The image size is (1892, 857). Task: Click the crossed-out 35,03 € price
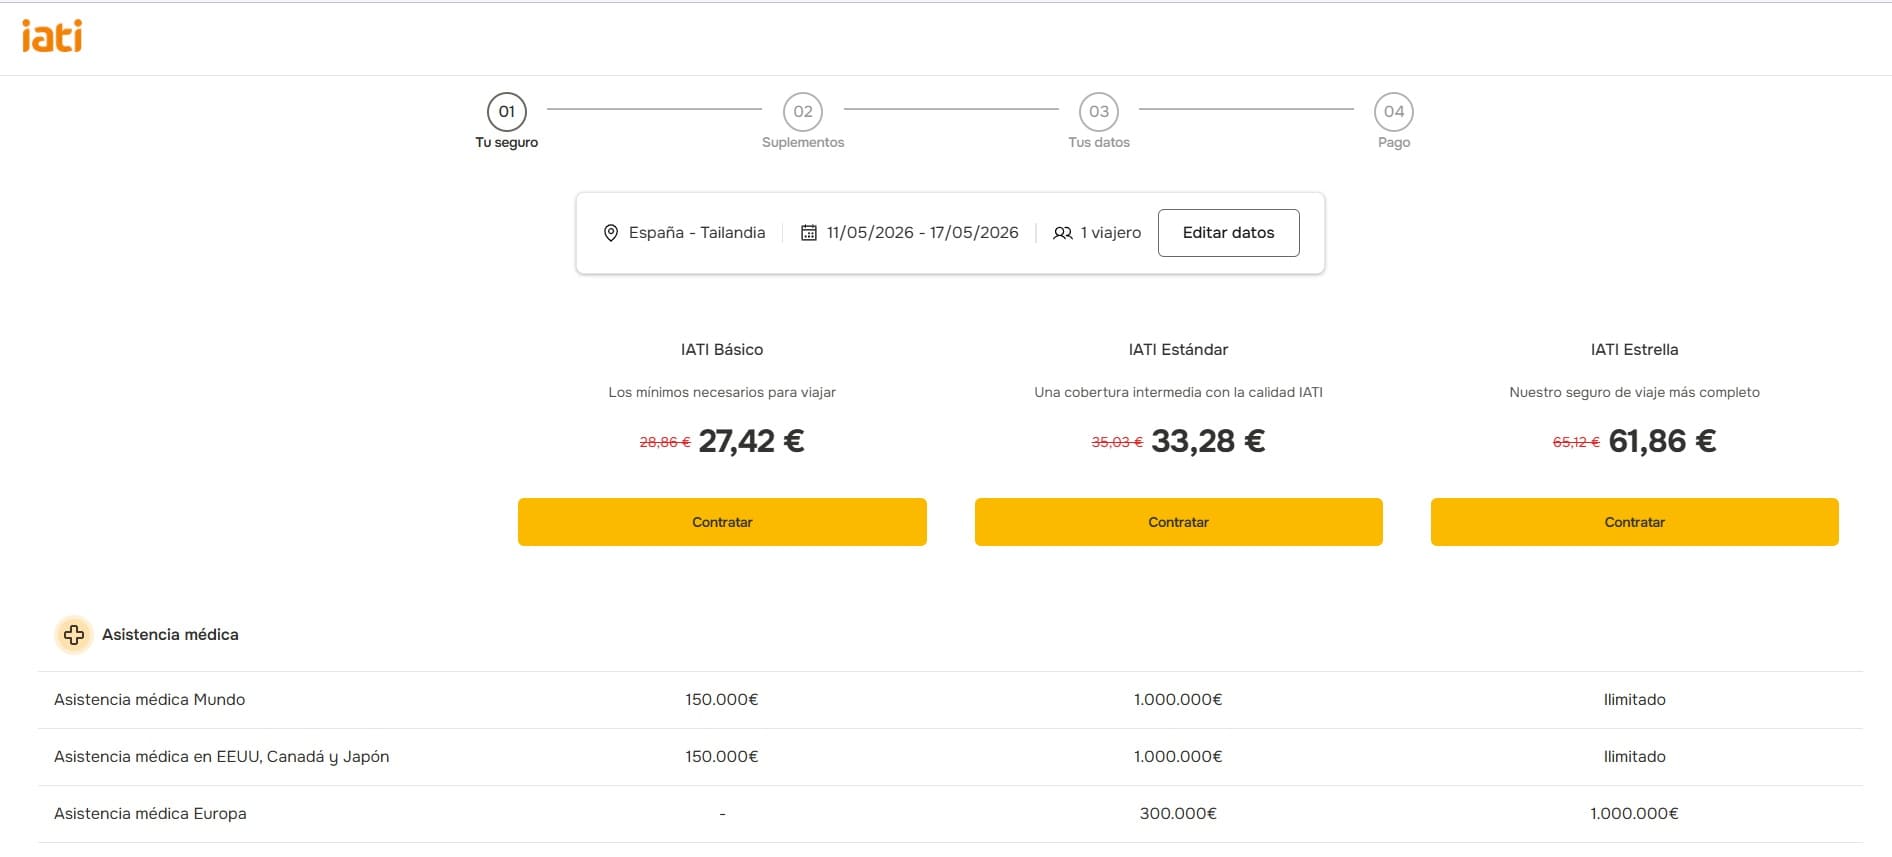point(1117,442)
